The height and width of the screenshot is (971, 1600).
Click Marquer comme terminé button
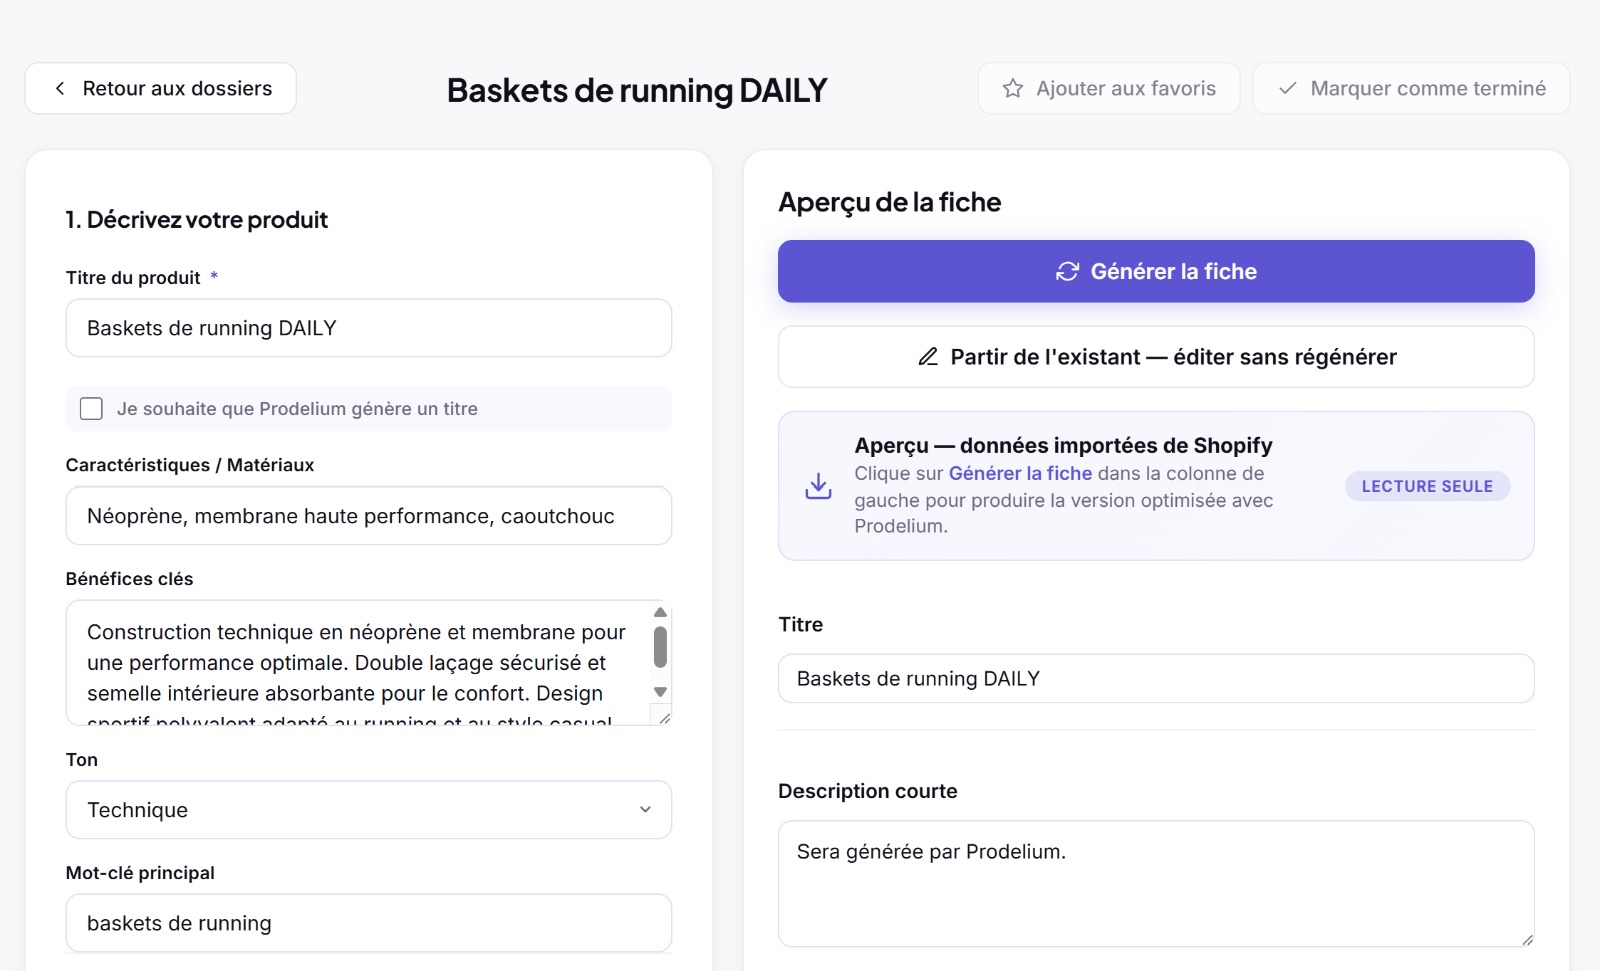1411,89
